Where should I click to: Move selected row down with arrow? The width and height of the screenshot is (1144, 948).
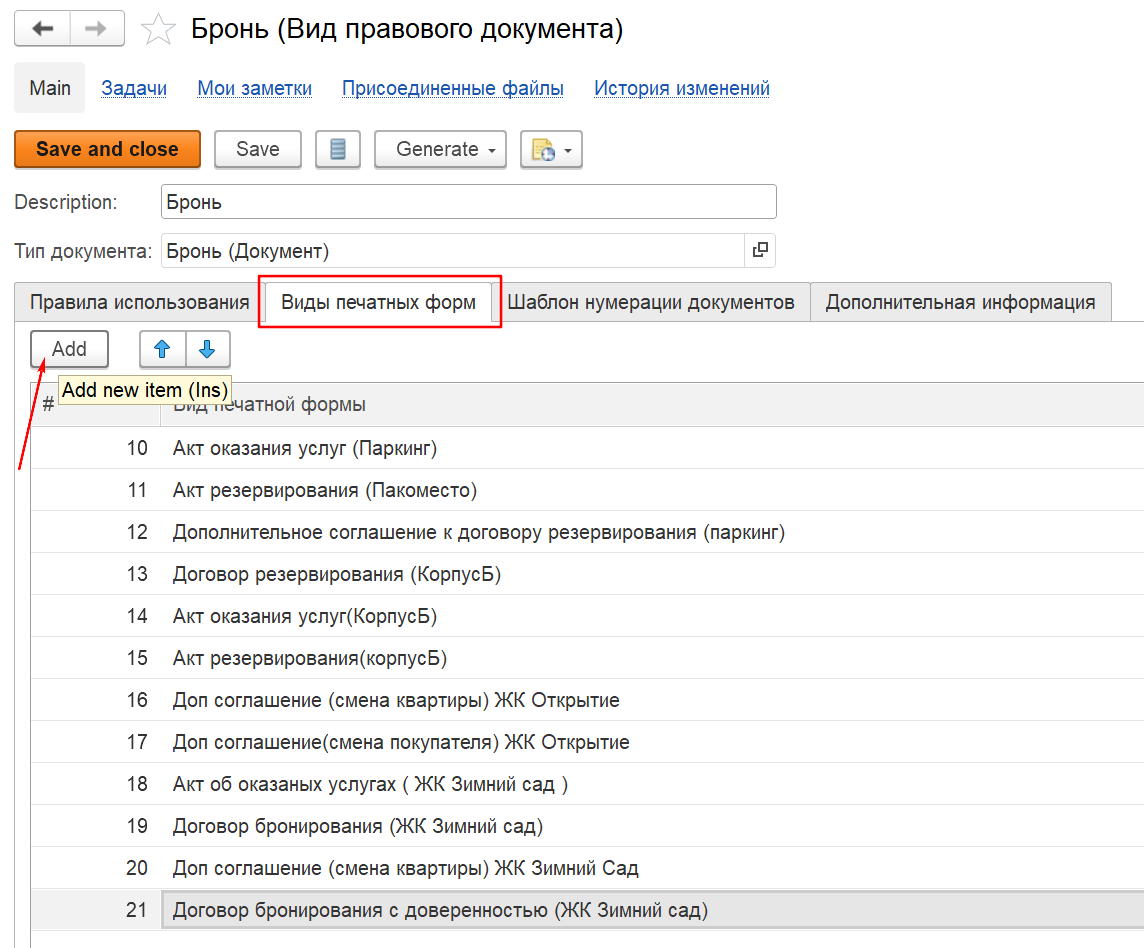click(207, 349)
